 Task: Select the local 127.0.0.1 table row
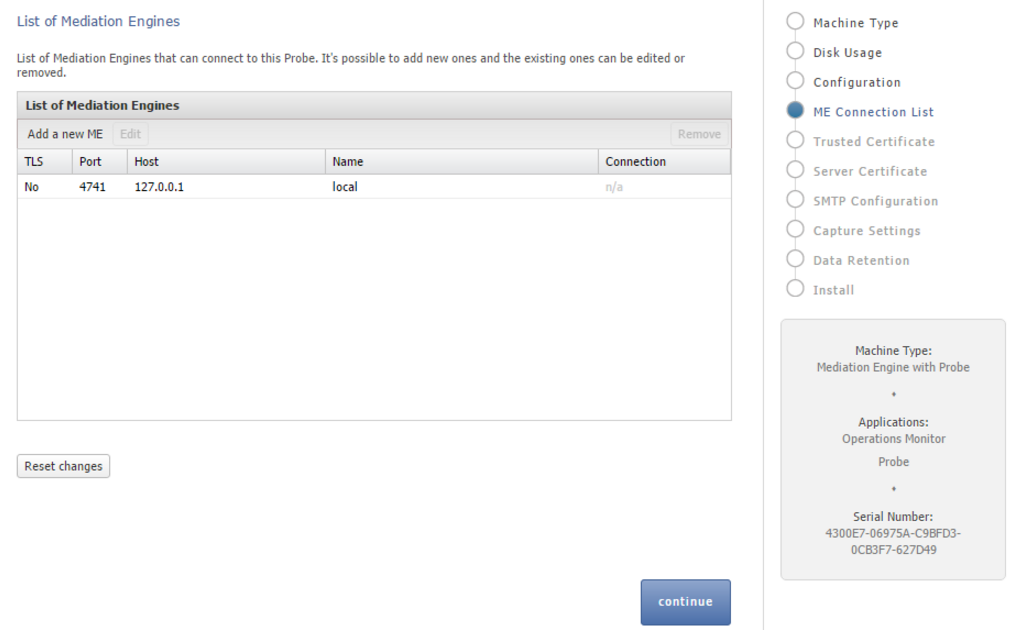click(x=374, y=187)
